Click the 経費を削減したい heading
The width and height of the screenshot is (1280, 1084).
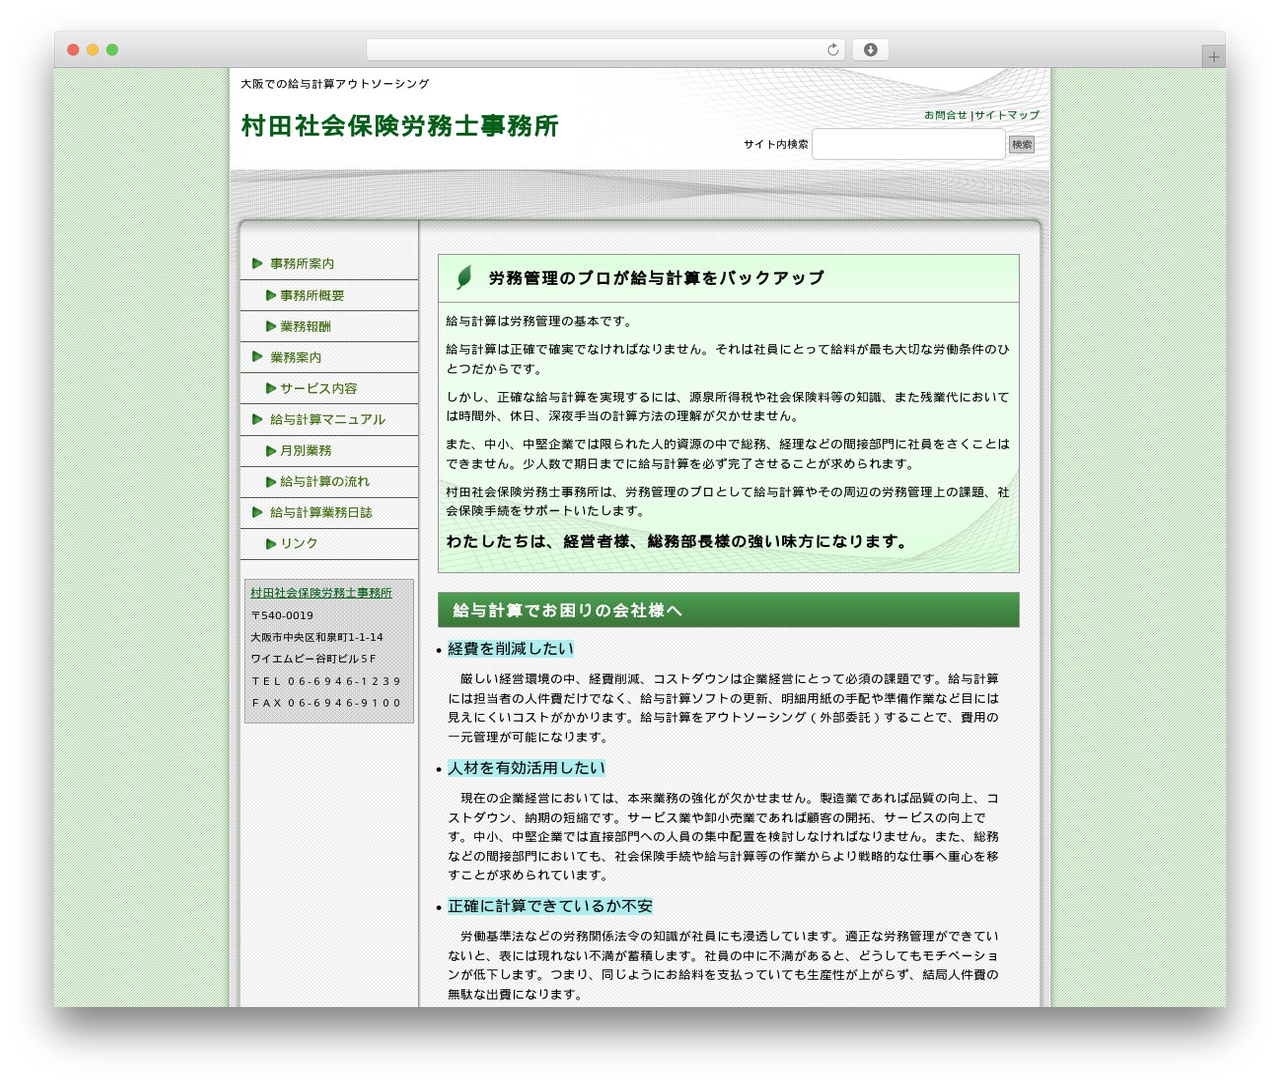point(511,649)
